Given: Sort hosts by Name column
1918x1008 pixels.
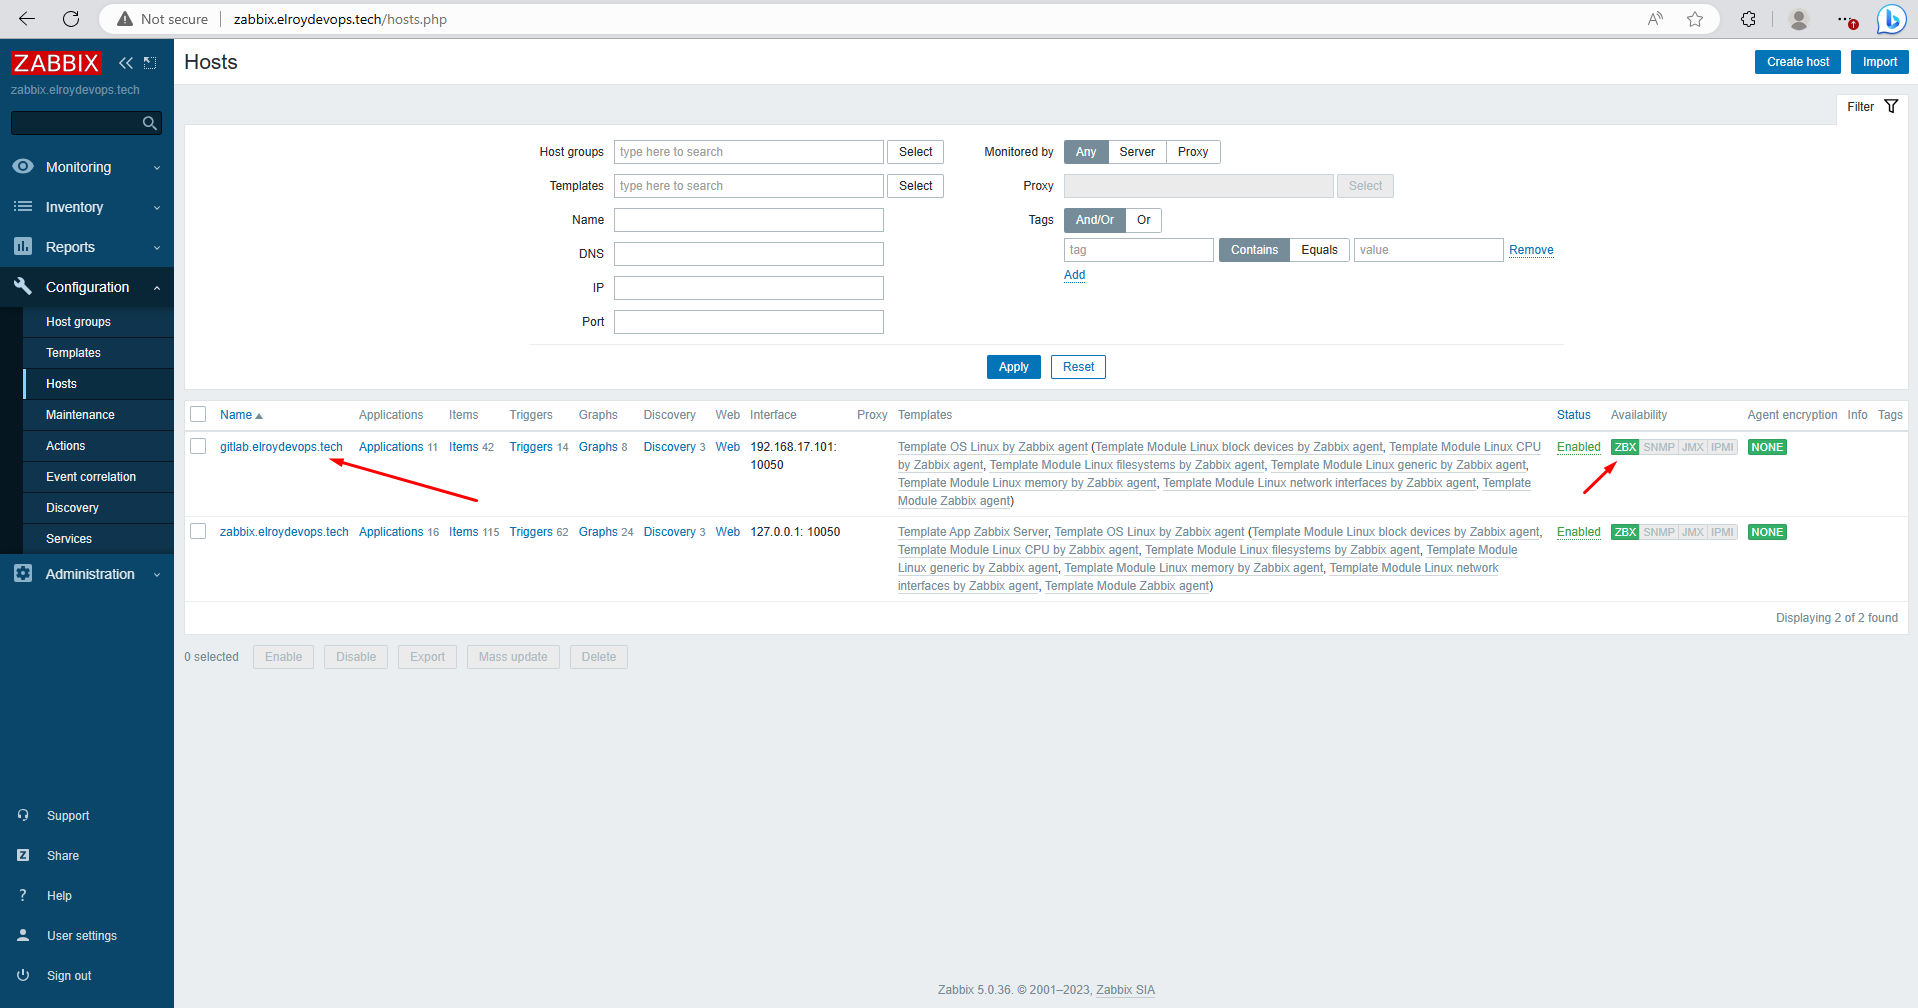Looking at the screenshot, I should coord(241,415).
